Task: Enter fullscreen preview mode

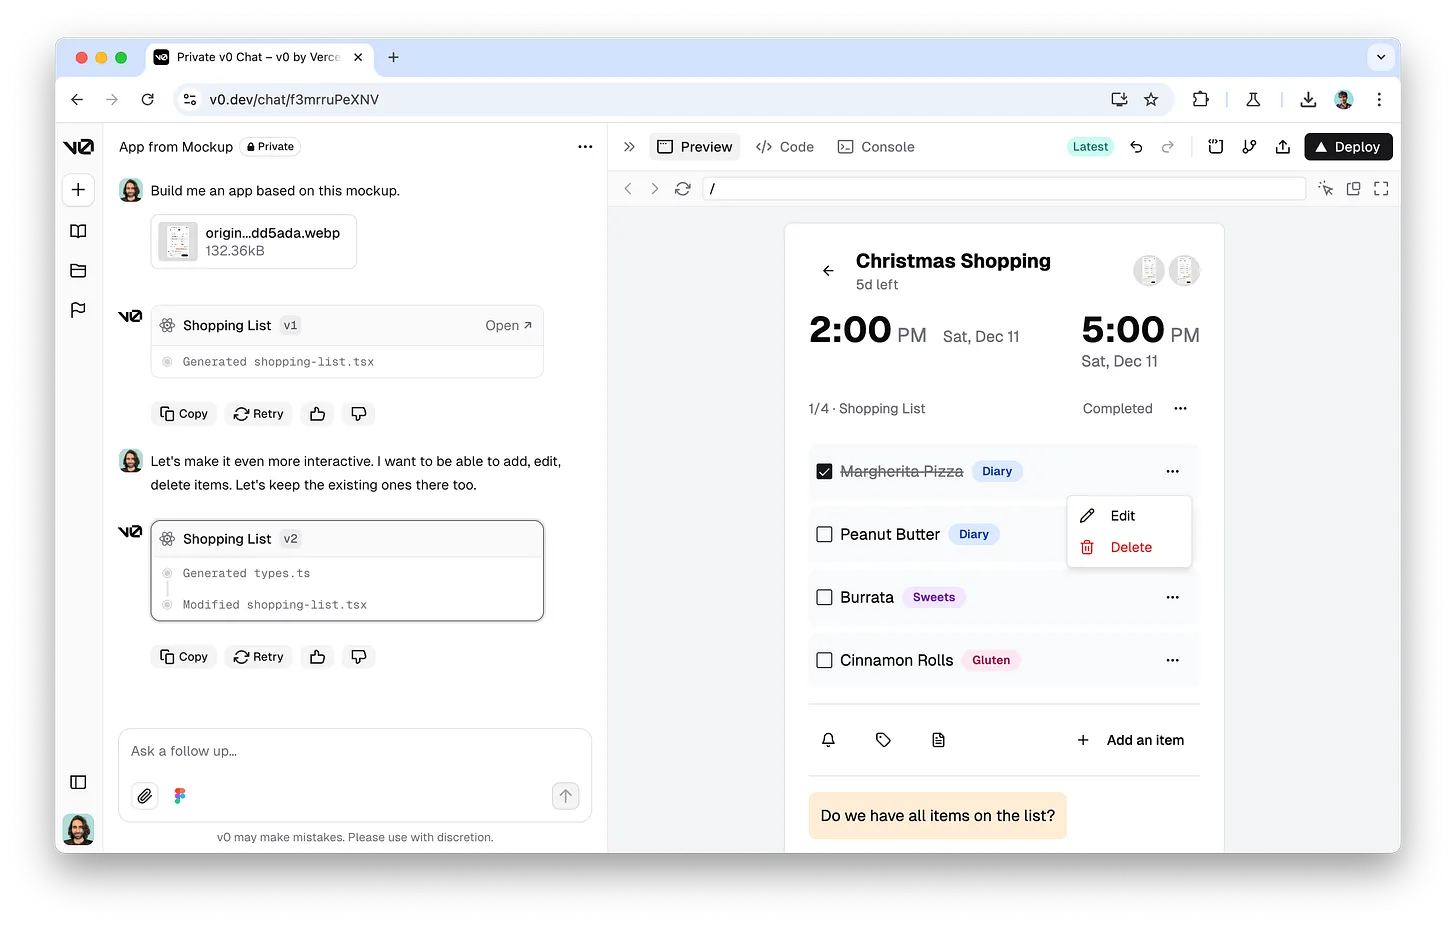Action: pyautogui.click(x=1381, y=188)
